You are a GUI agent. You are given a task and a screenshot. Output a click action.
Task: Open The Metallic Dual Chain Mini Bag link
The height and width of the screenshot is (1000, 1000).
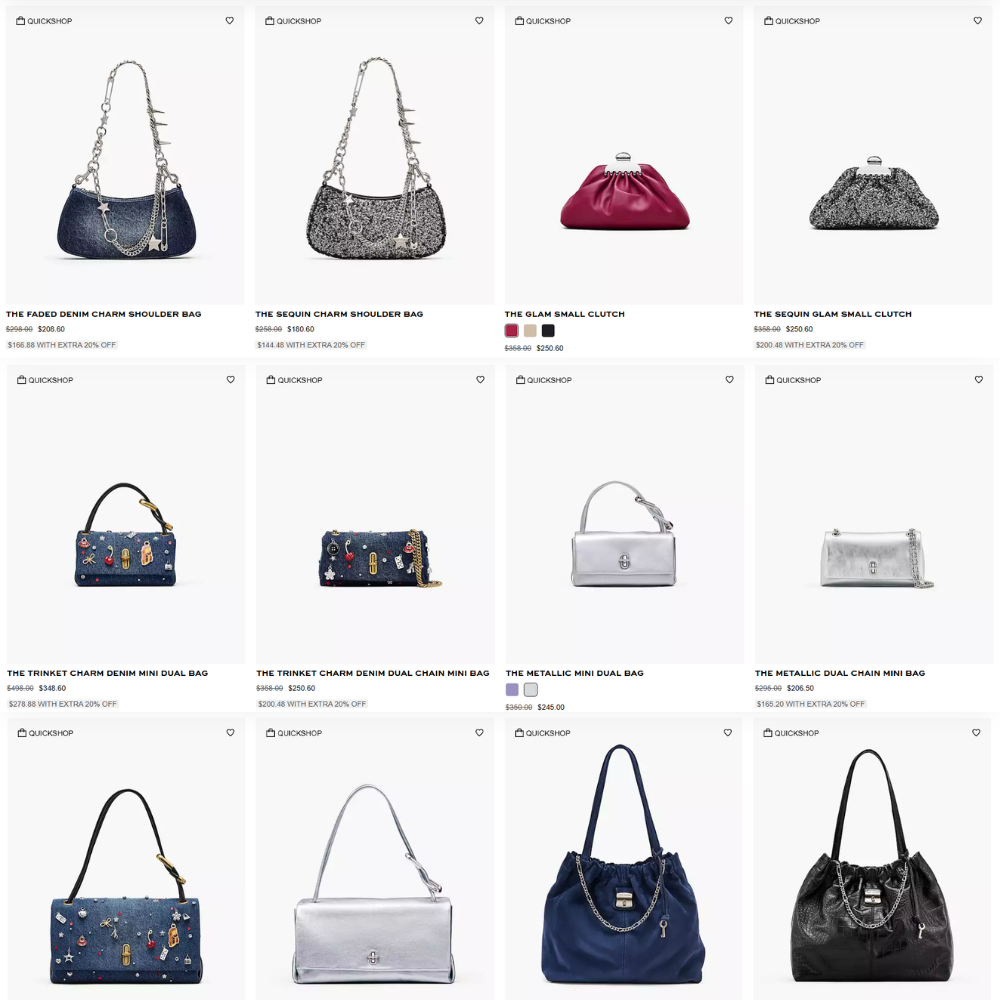click(840, 673)
